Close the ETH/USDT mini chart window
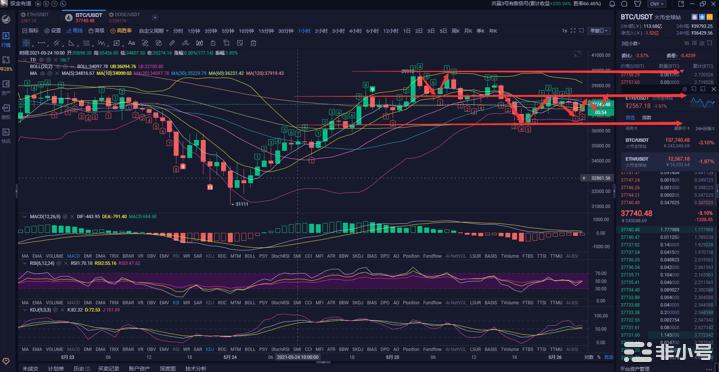This screenshot has height=372, width=719. click(x=714, y=89)
